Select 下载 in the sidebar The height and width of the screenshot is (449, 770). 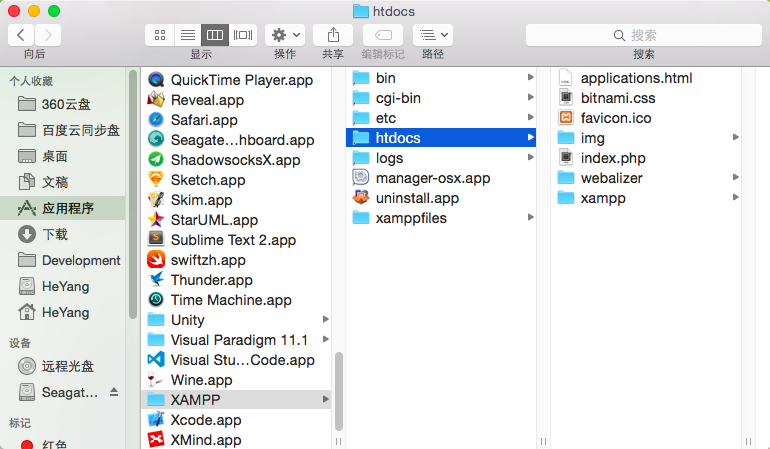pyautogui.click(x=63, y=234)
